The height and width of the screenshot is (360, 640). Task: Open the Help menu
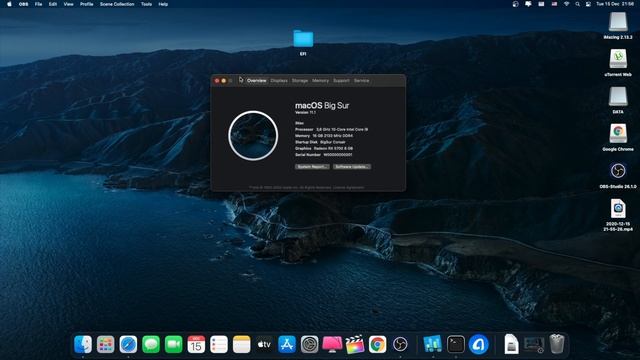(163, 4)
